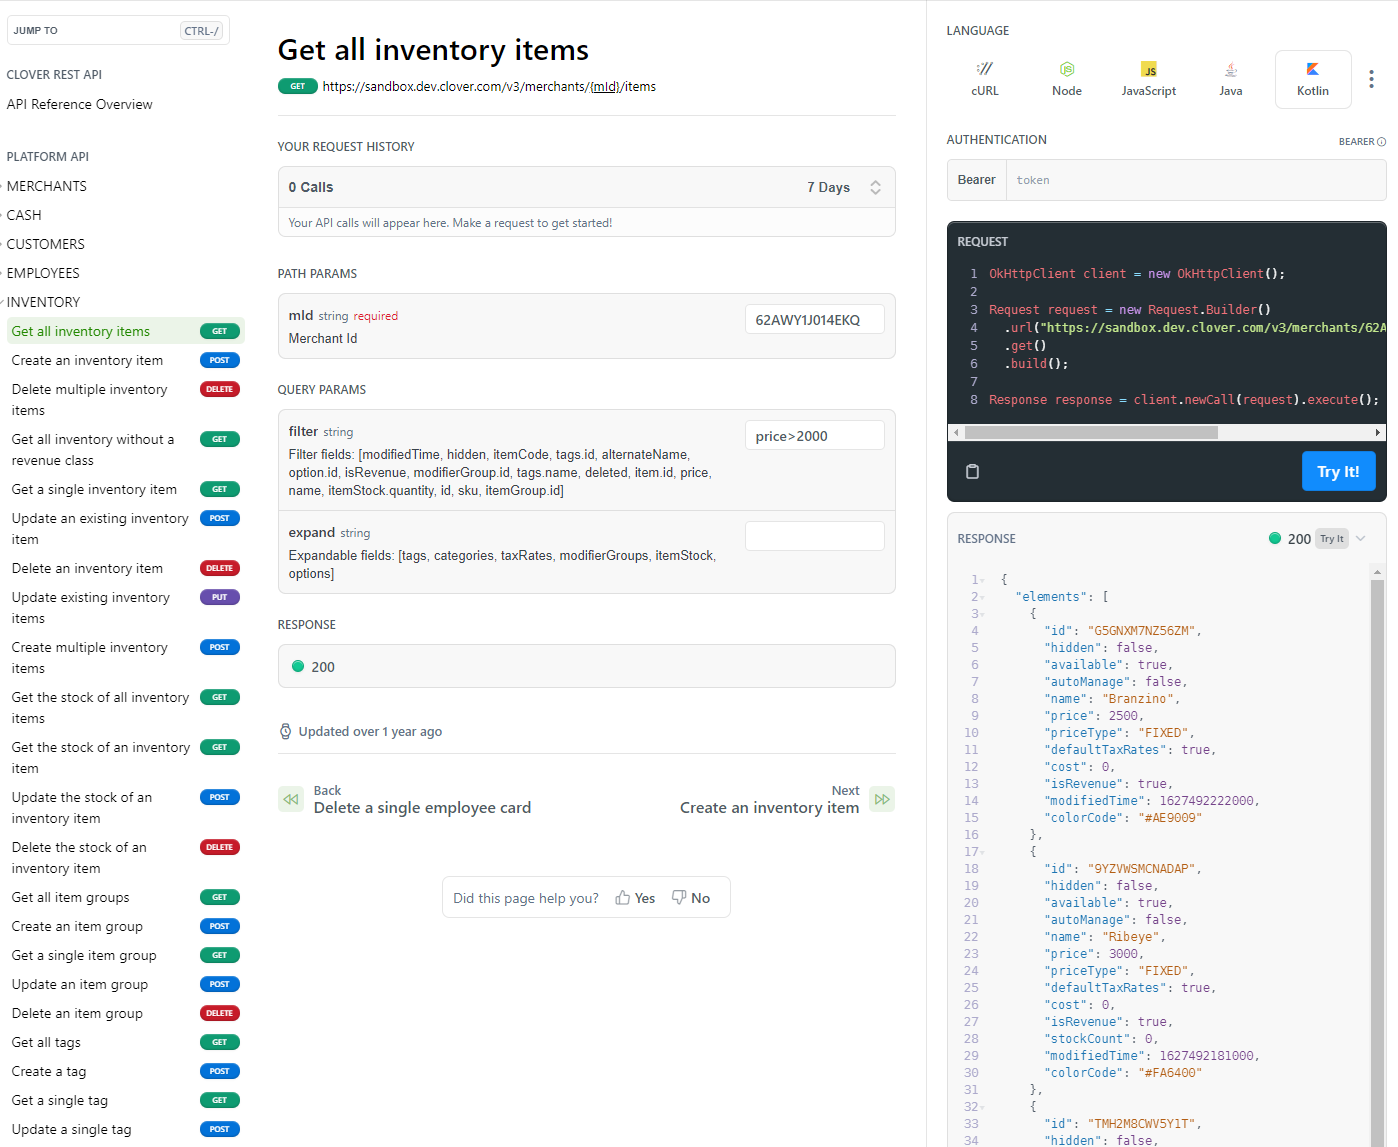Viewport: 1398px width, 1147px height.
Task: Select the Node language icon
Action: pos(1067,69)
